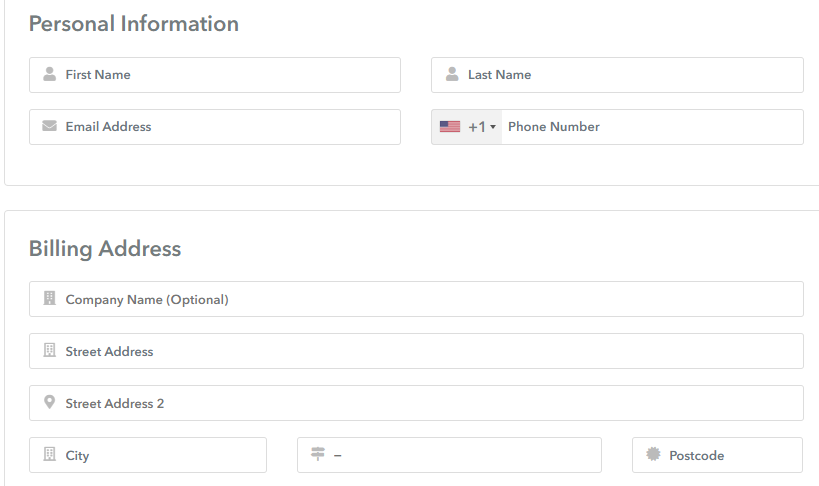Click the envelope icon in the Email Address field

coord(50,126)
